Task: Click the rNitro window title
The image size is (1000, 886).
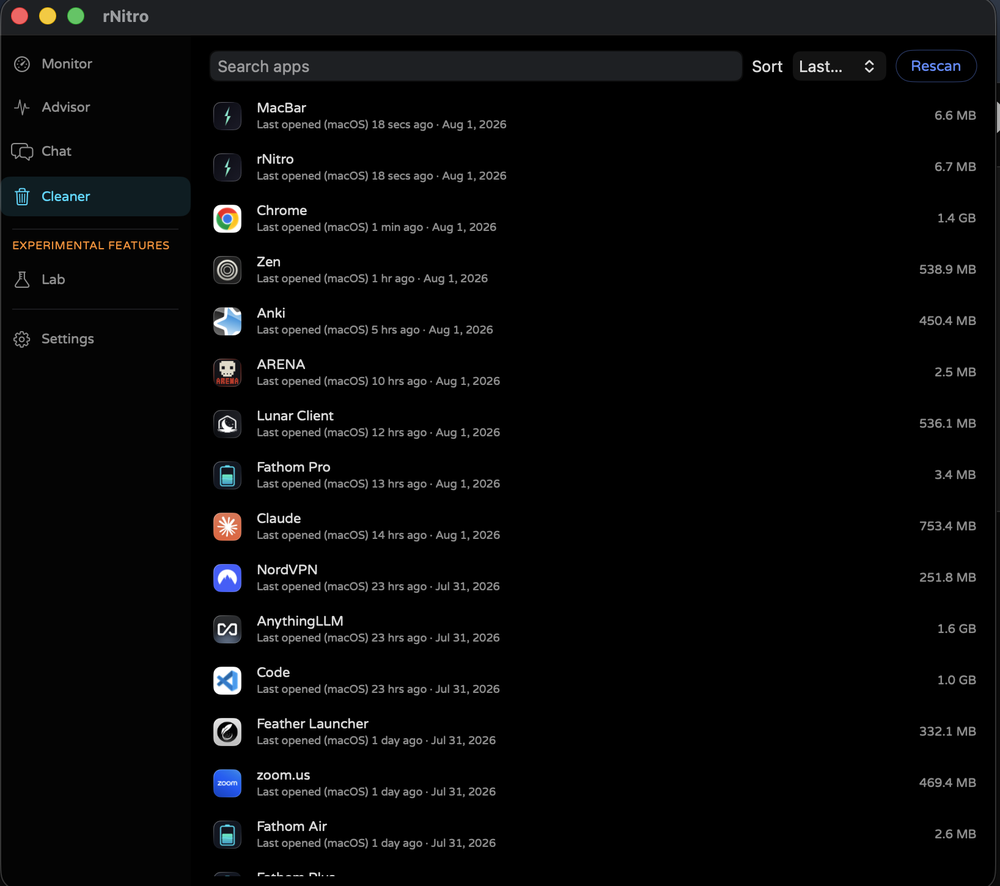Action: pos(126,17)
